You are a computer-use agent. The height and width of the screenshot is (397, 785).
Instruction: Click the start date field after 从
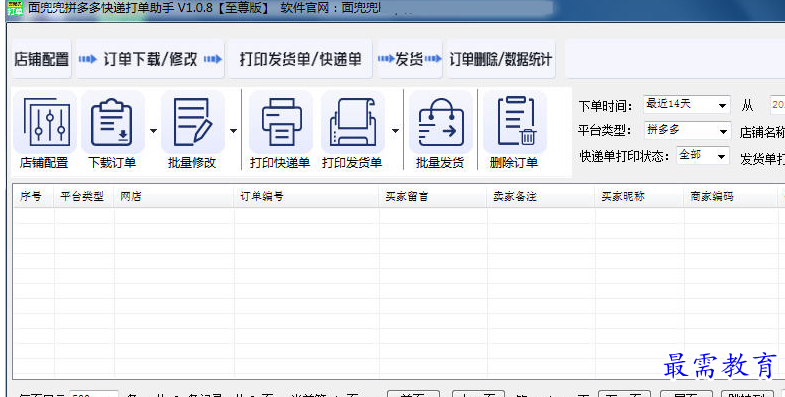coord(777,105)
